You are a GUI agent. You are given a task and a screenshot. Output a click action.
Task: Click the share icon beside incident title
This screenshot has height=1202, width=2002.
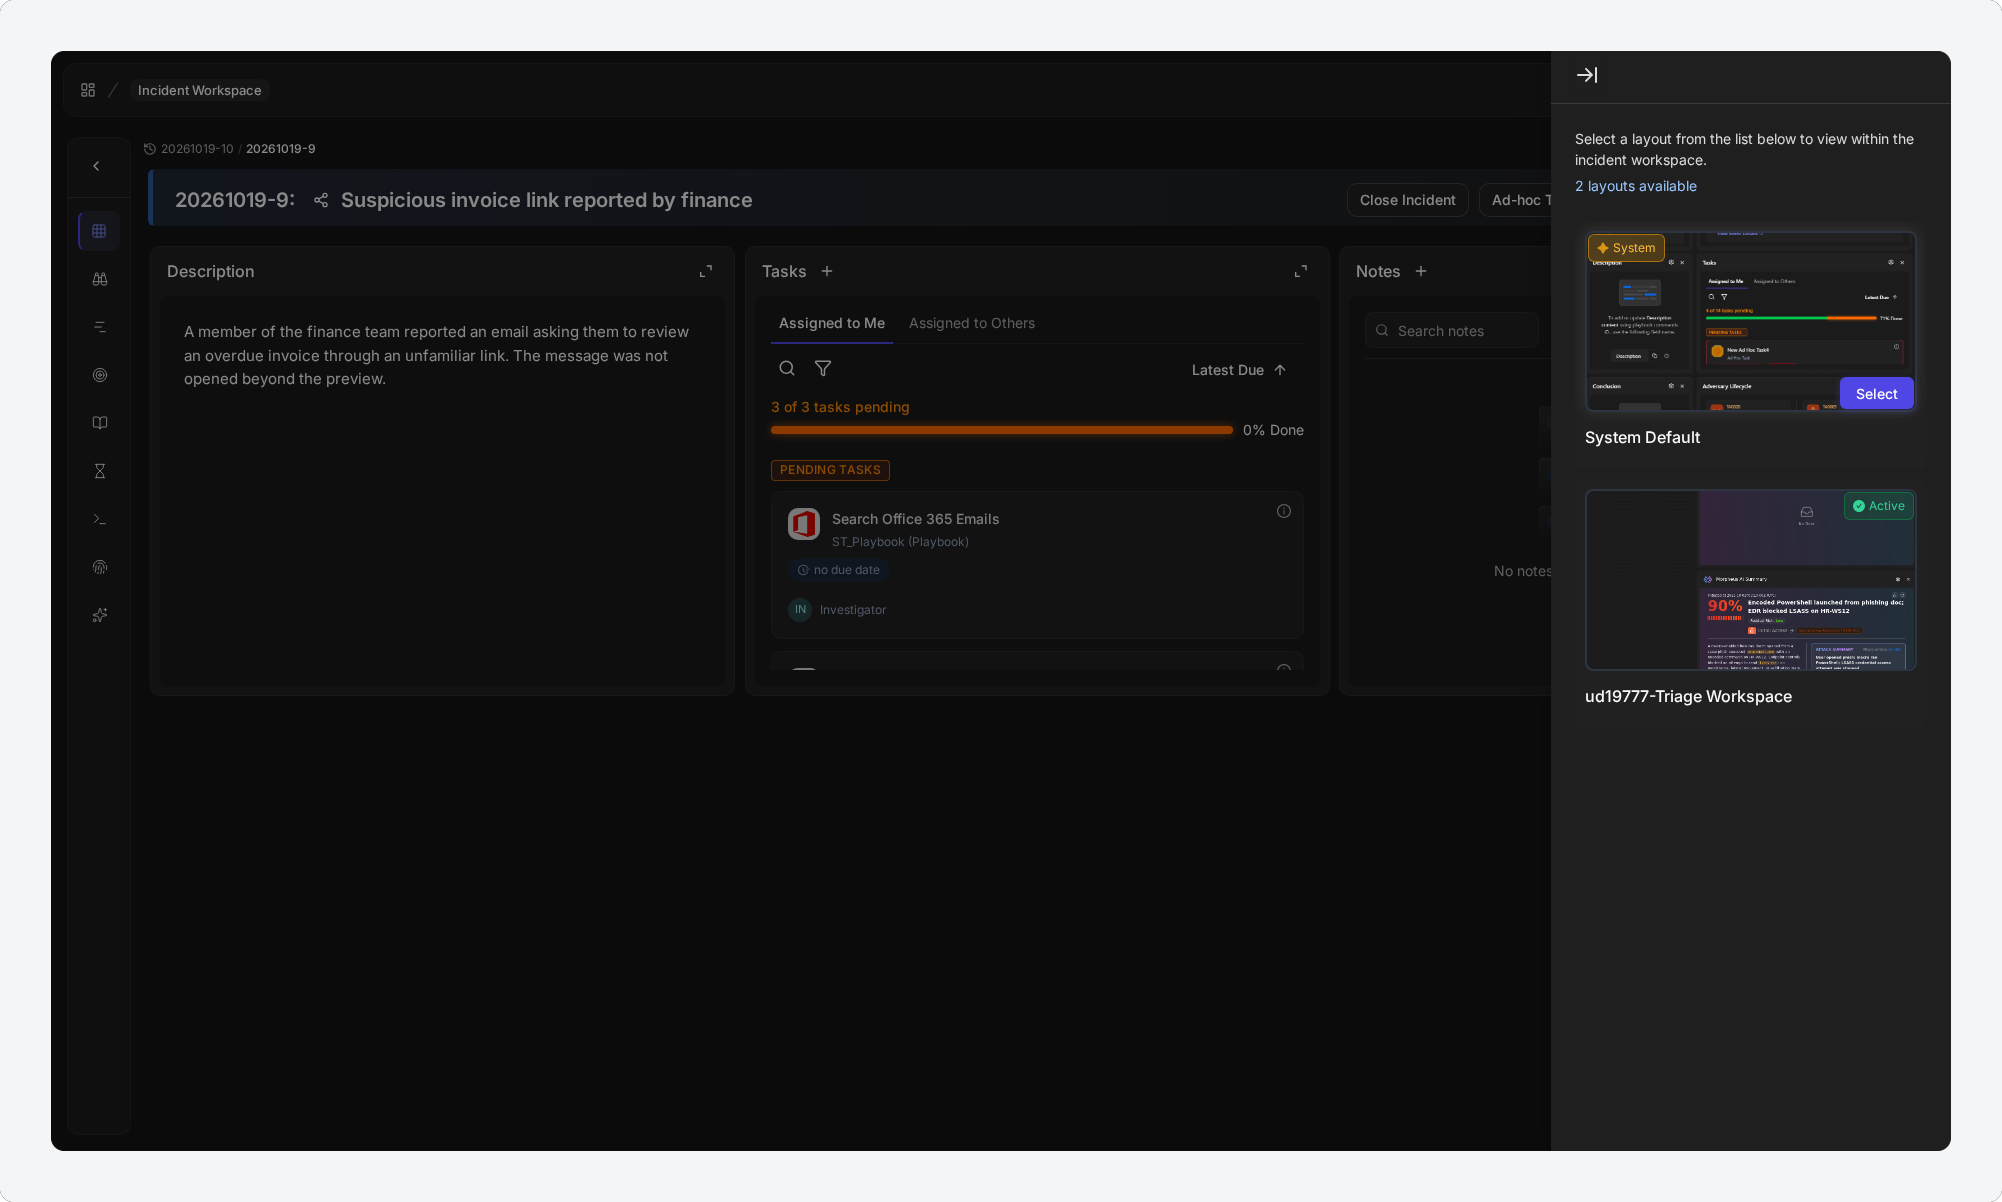[321, 200]
